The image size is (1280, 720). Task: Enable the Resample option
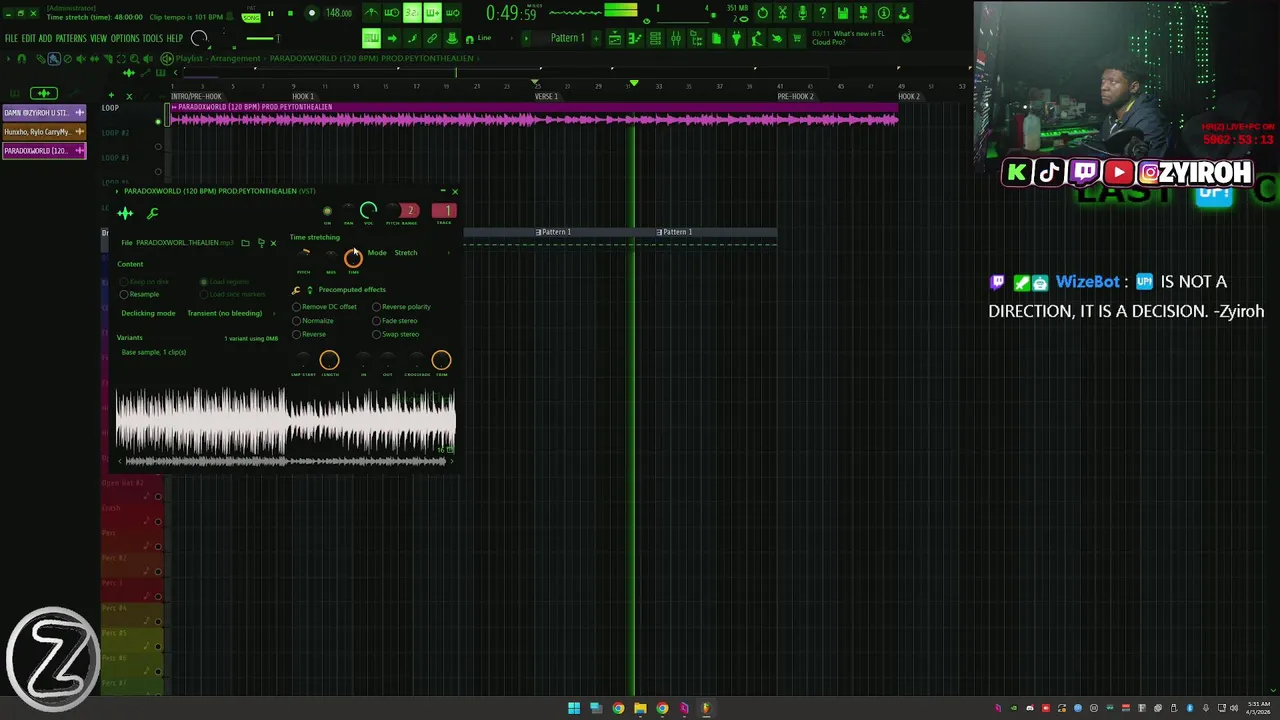[140, 294]
